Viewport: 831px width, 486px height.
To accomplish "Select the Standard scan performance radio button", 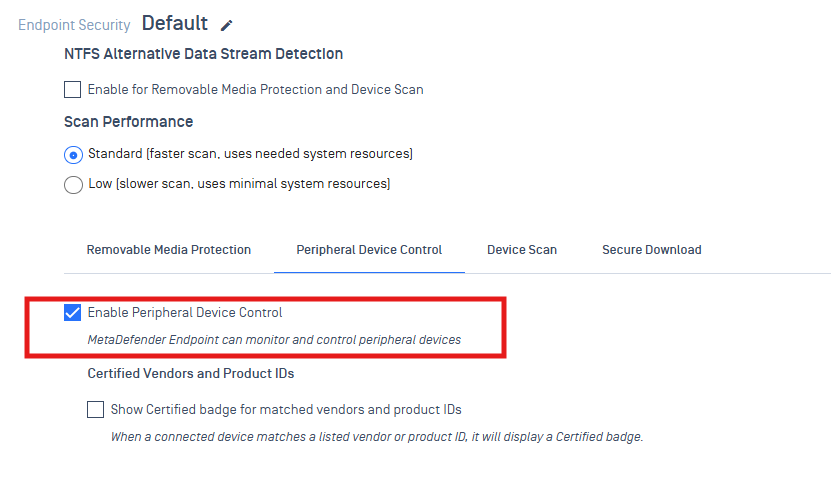I will click(x=73, y=155).
